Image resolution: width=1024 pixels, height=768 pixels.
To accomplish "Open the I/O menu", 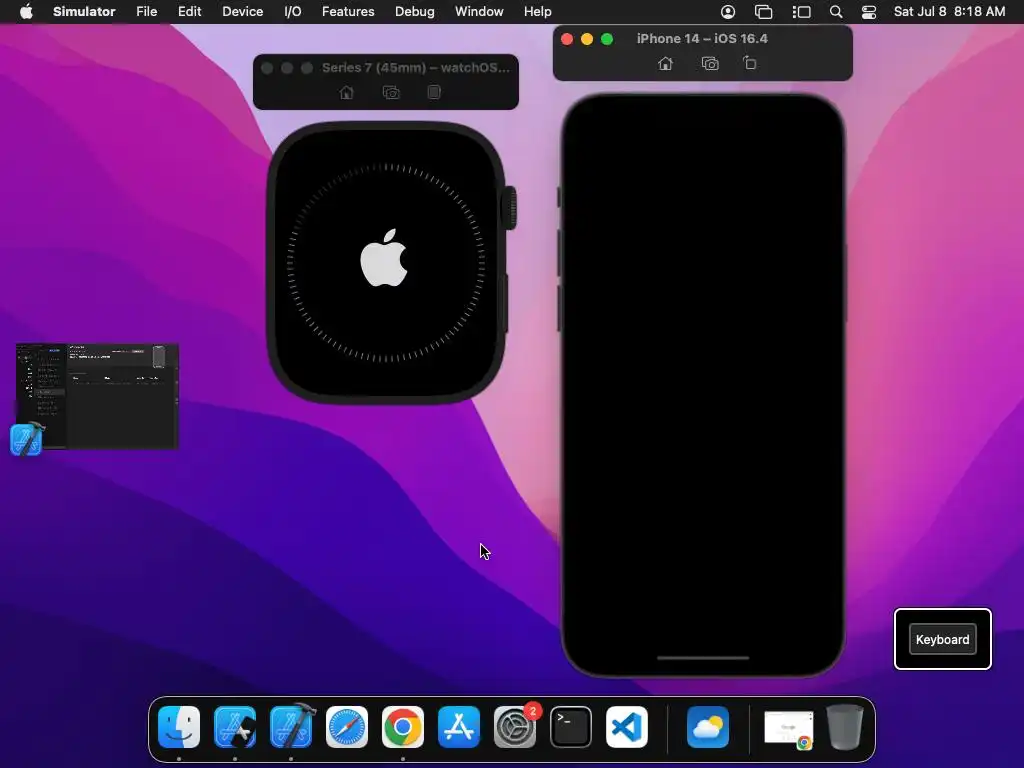I will (x=293, y=11).
